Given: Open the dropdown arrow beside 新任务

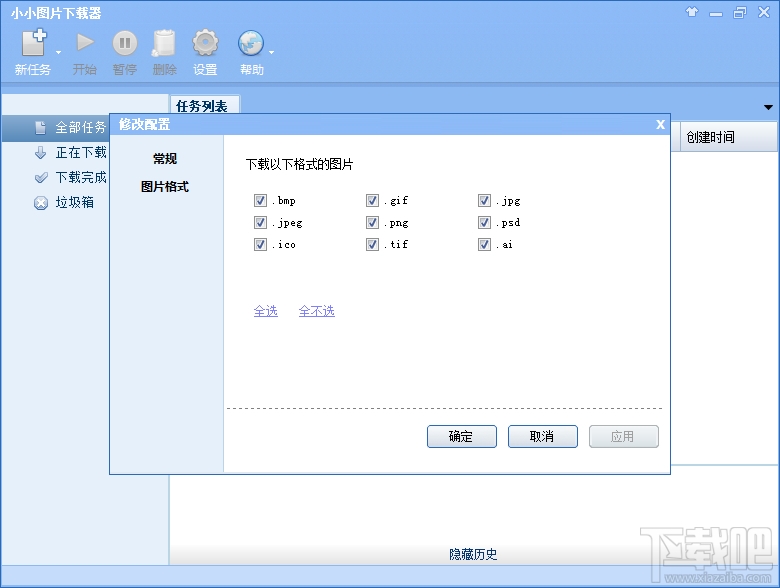Looking at the screenshot, I should [58, 52].
